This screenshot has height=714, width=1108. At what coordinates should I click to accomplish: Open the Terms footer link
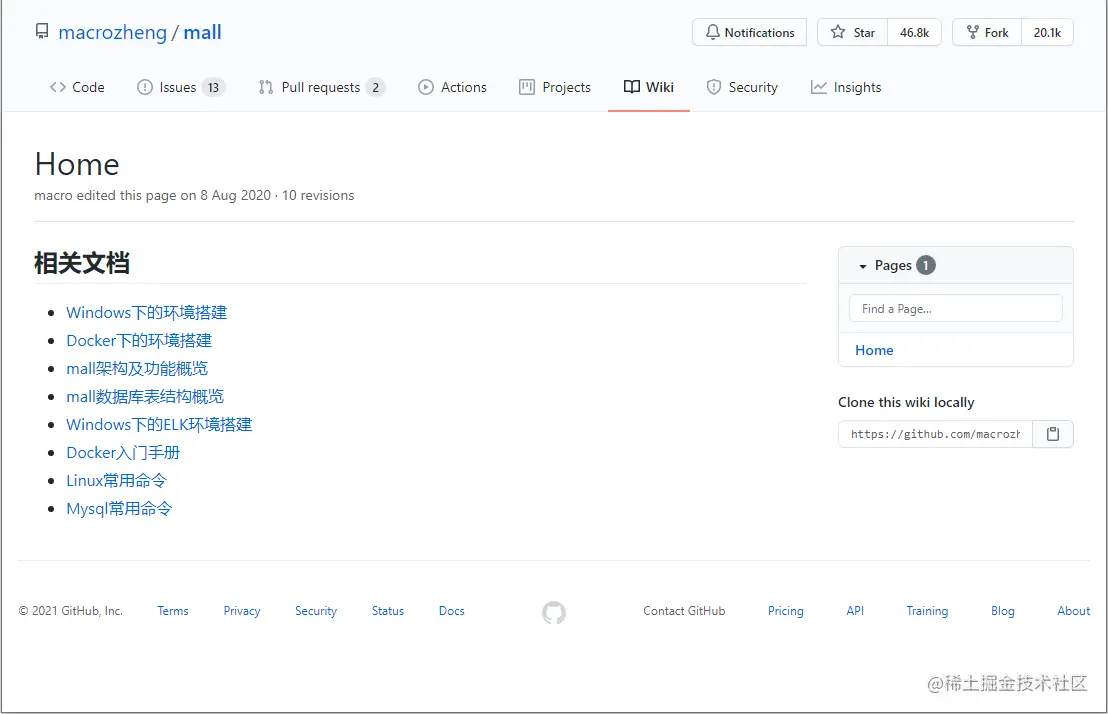pyautogui.click(x=173, y=611)
